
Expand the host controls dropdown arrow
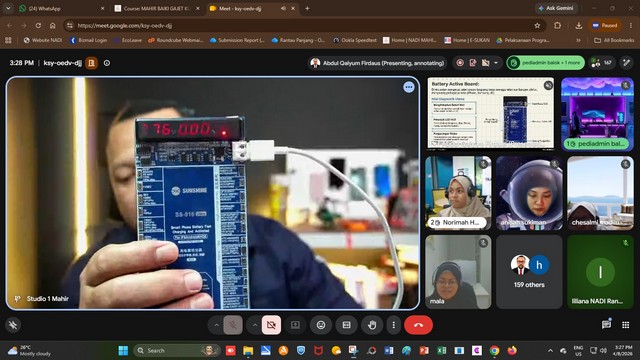tap(496, 63)
